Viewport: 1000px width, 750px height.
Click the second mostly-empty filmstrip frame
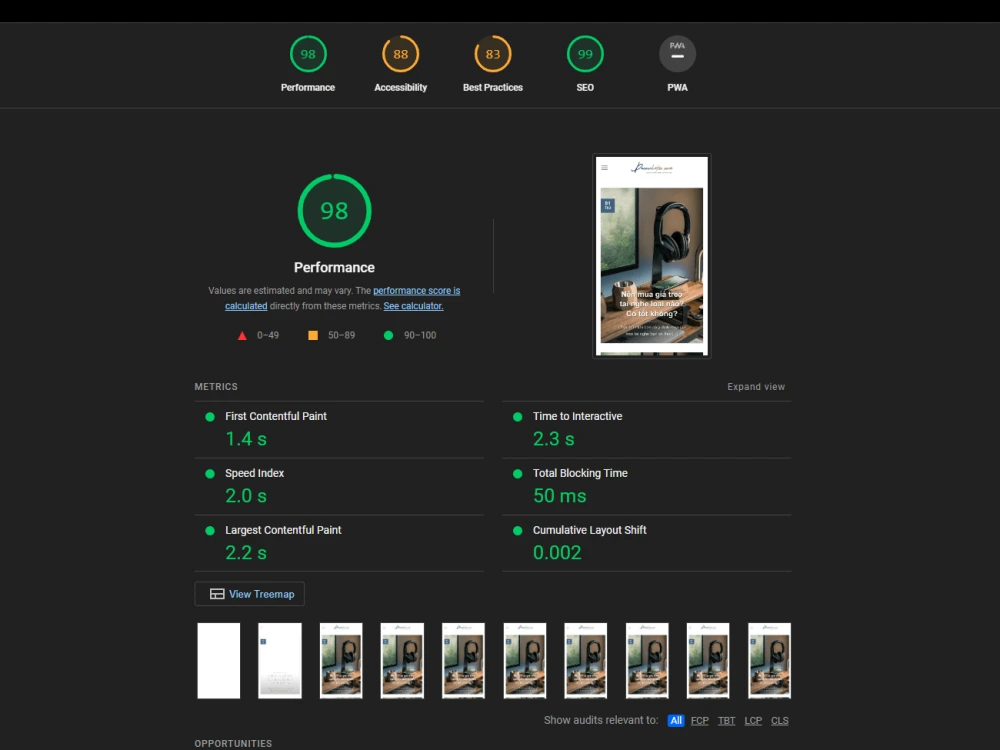click(280, 661)
